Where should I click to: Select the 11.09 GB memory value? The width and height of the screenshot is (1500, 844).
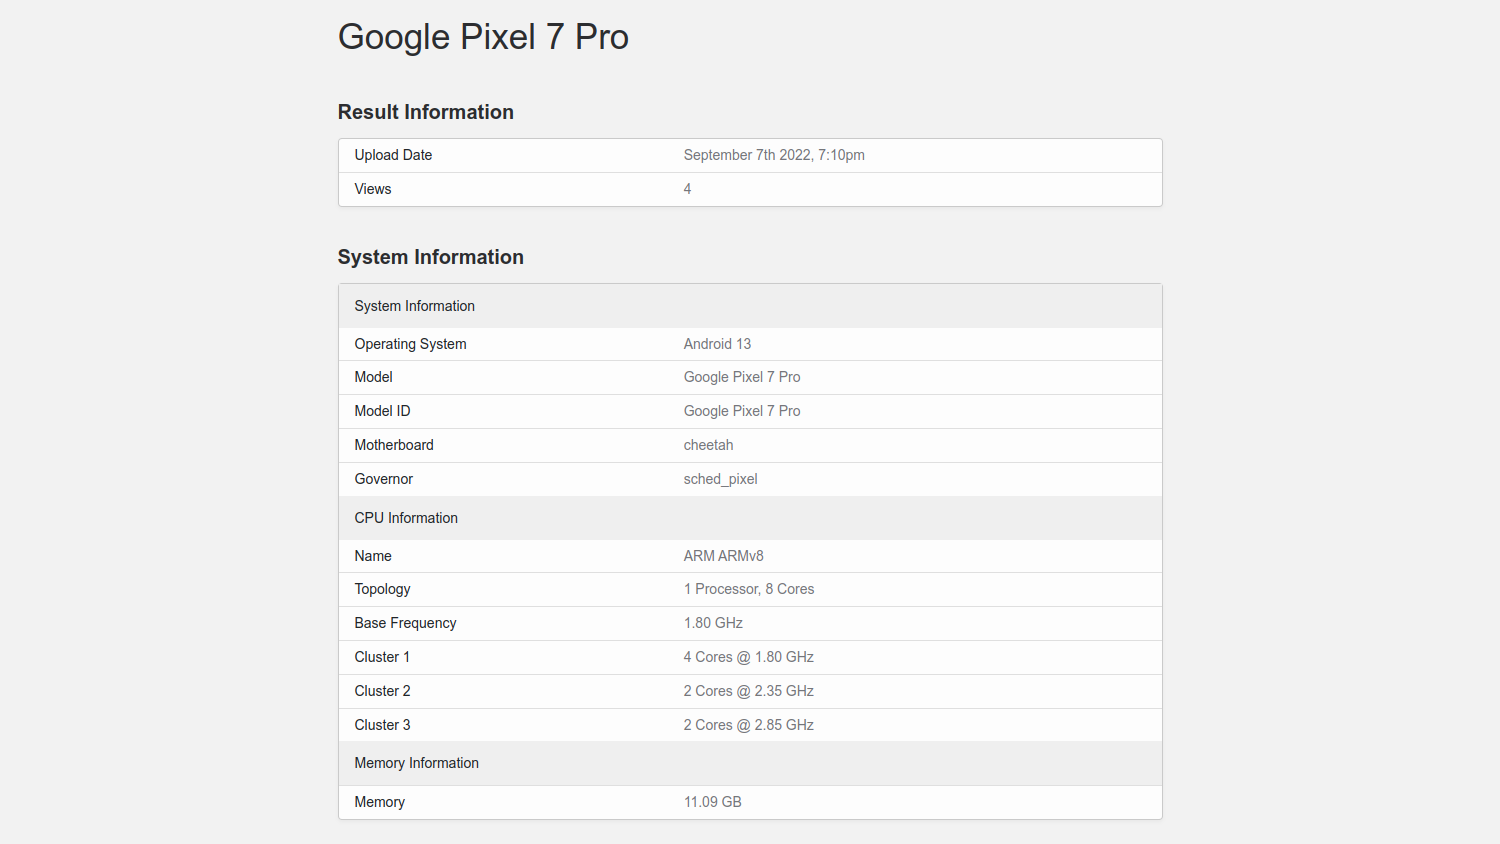pyautogui.click(x=712, y=802)
